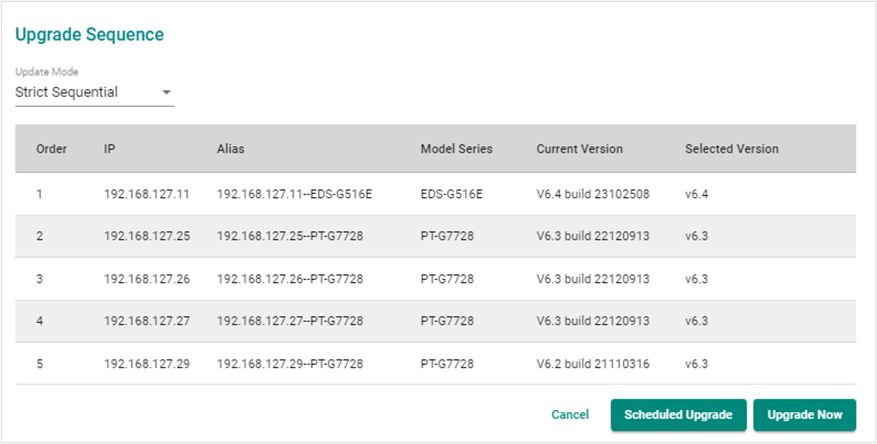
Task: Click the V6.2 build 21110316 version cell
Action: pos(593,364)
